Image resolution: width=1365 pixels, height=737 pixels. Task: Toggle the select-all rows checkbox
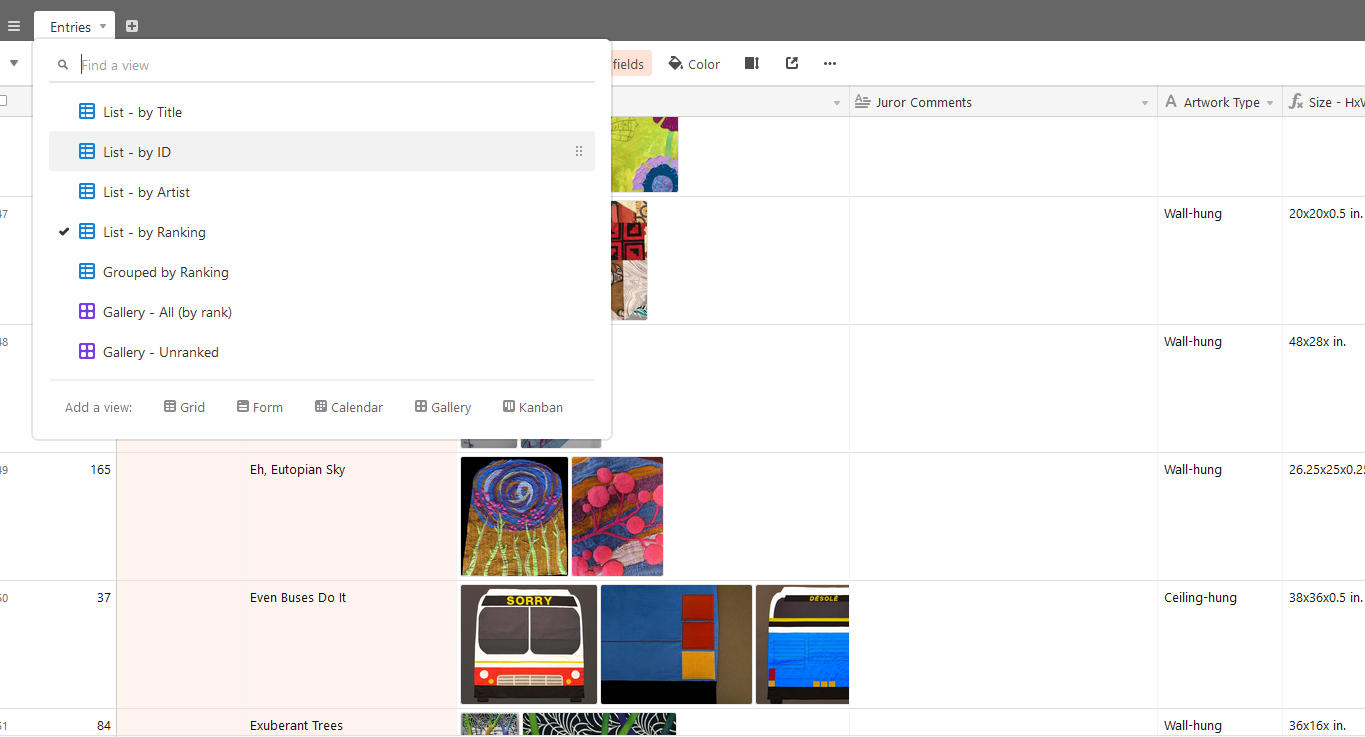pos(3,101)
